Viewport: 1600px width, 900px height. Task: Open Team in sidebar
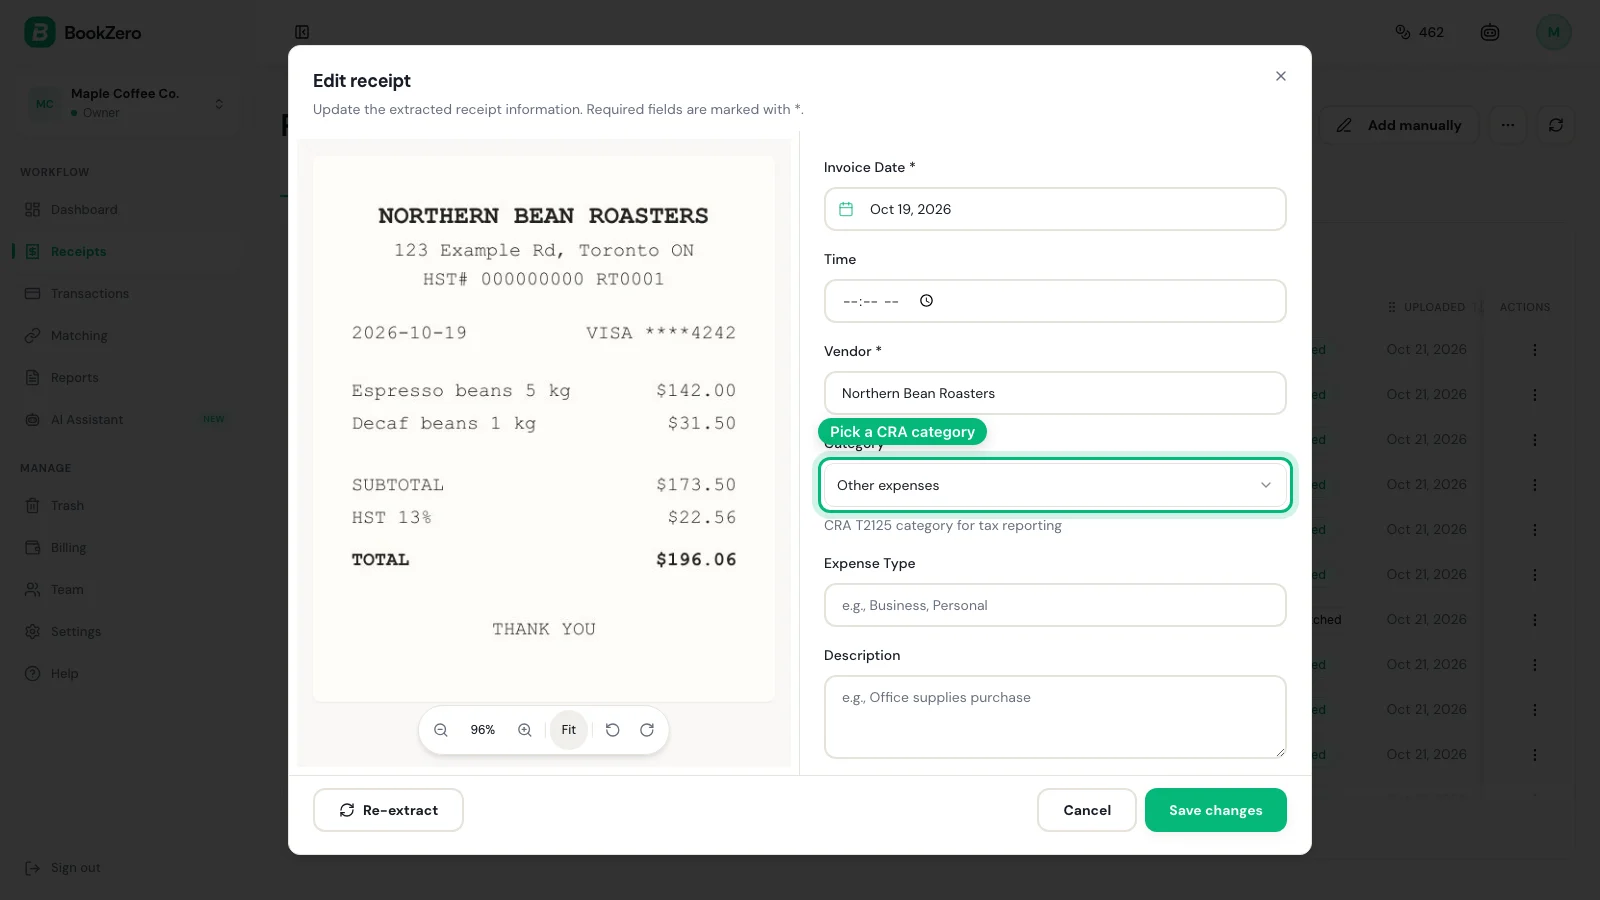[130, 590]
